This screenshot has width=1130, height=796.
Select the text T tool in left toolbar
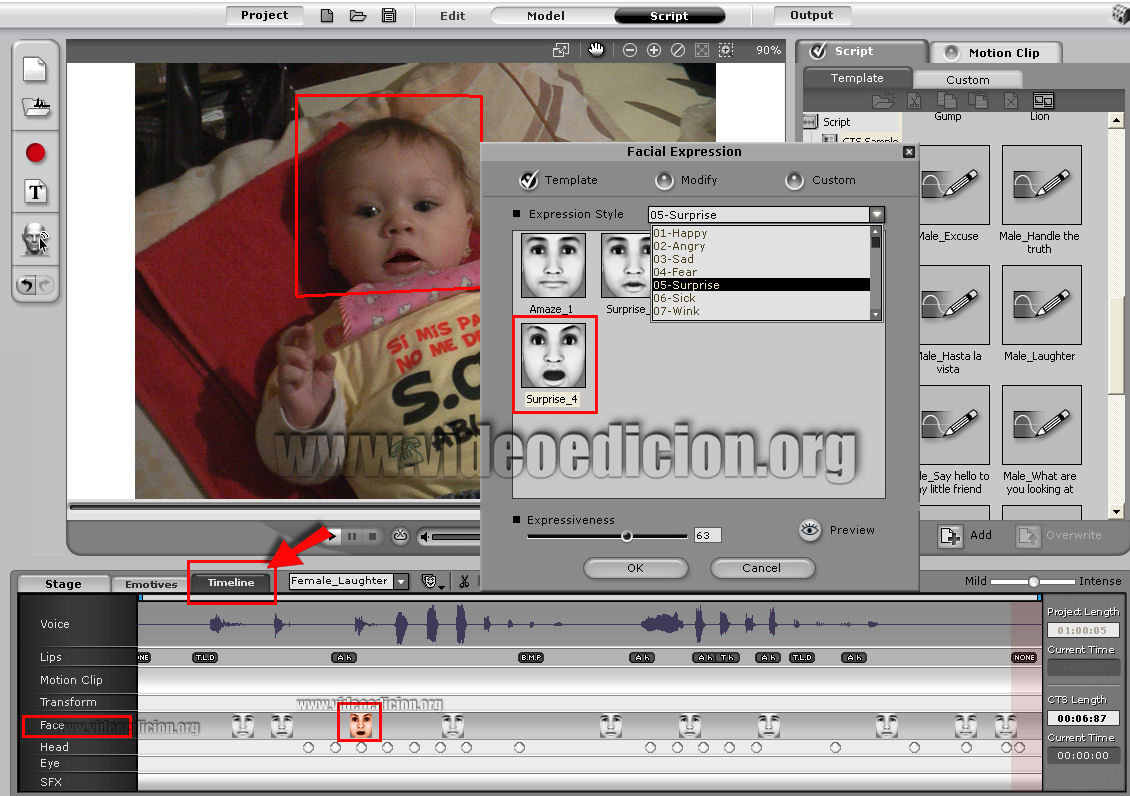click(x=36, y=192)
